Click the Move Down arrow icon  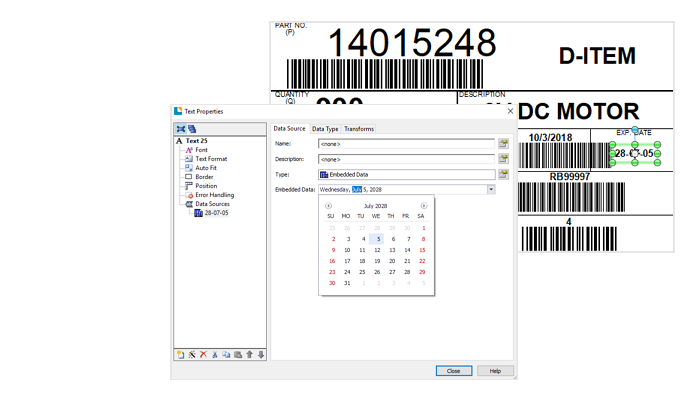(x=261, y=354)
